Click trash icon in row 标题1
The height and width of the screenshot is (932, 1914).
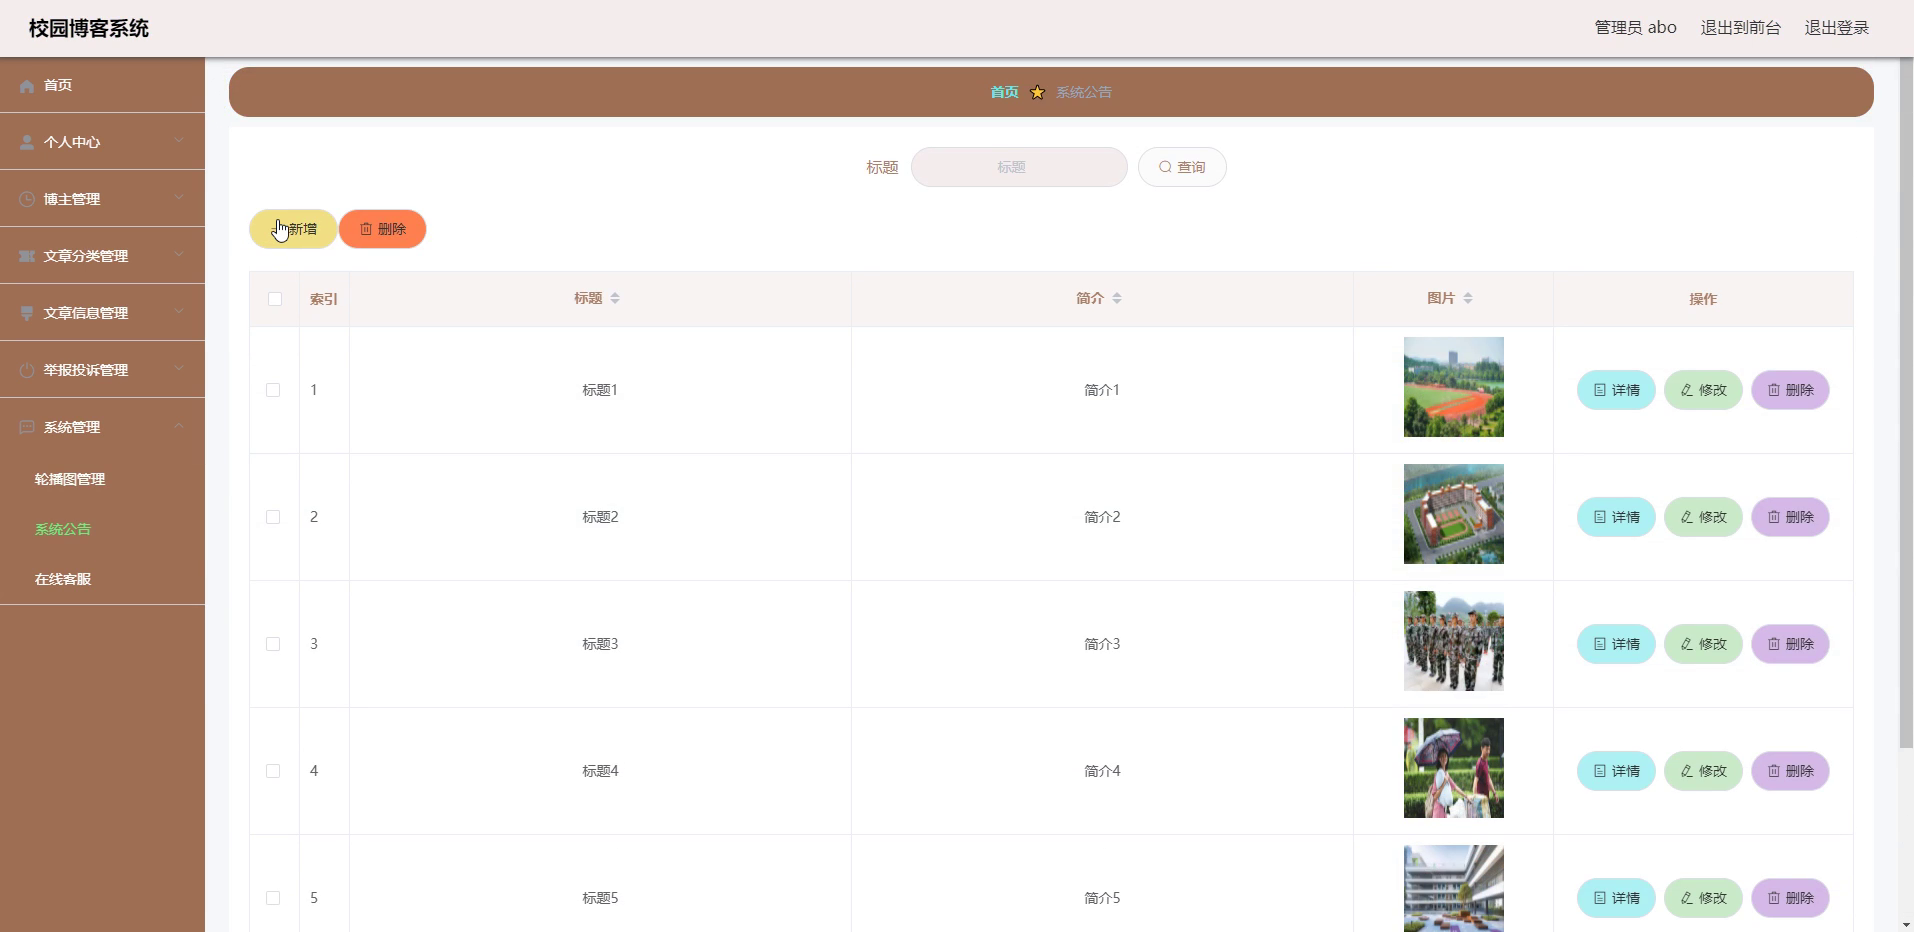point(1774,390)
